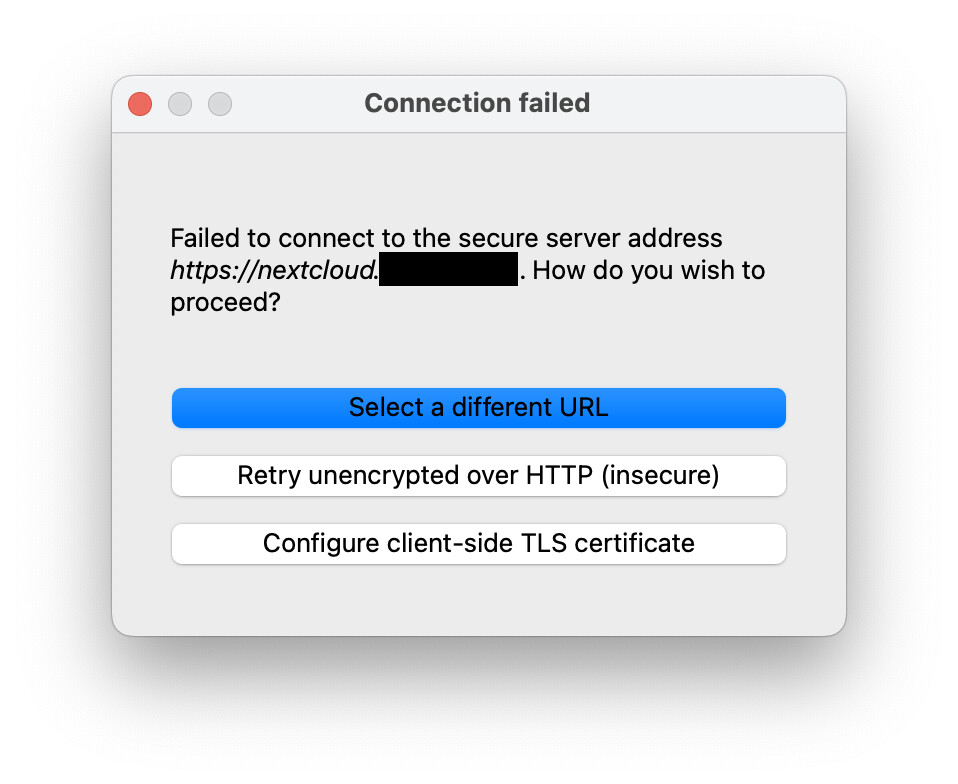The width and height of the screenshot is (958, 784).
Task: Click the Connection failed window title
Action: point(477,103)
